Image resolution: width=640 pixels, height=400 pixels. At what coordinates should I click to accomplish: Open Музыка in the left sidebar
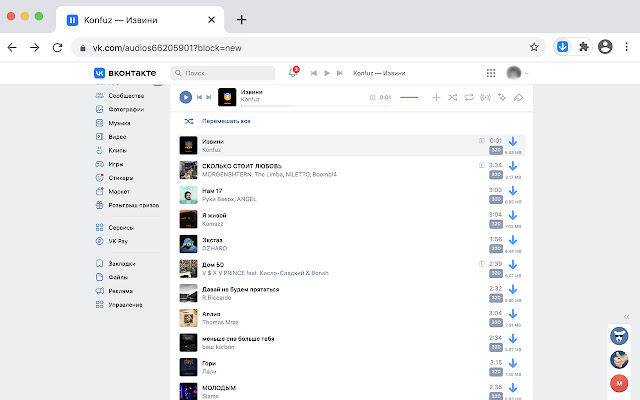[119, 122]
